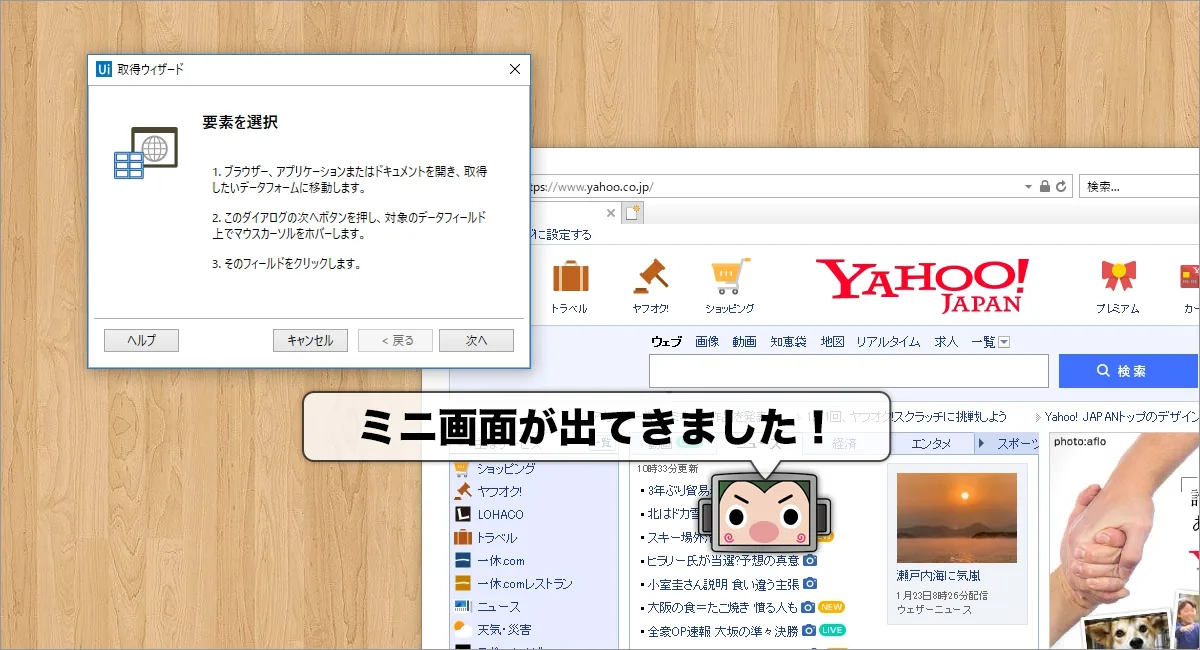Click the LIVE badge on 全豪OP速報 headline
Image resolution: width=1200 pixels, height=650 pixels.
point(832,630)
